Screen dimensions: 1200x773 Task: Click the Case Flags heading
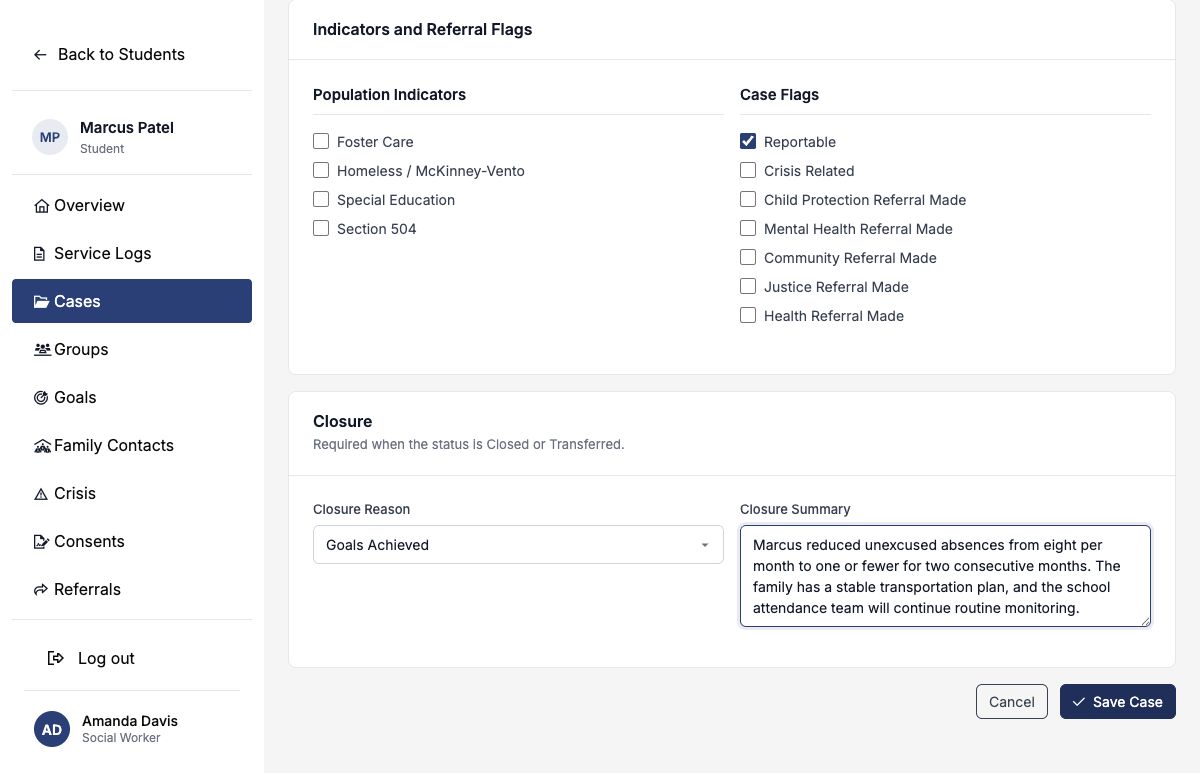coord(779,95)
